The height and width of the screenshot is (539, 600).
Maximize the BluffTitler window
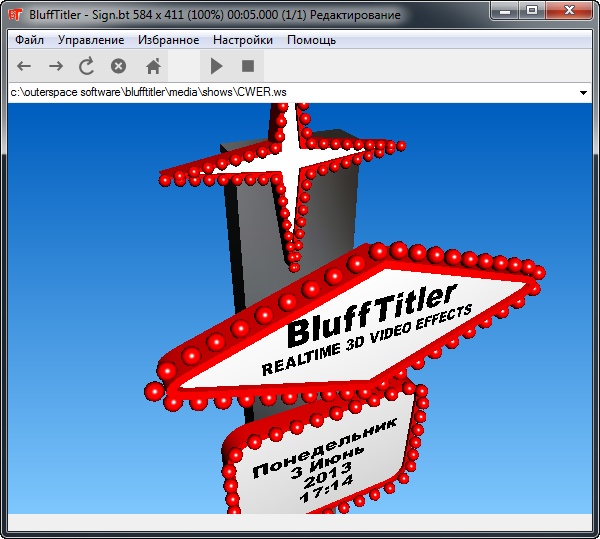point(531,12)
